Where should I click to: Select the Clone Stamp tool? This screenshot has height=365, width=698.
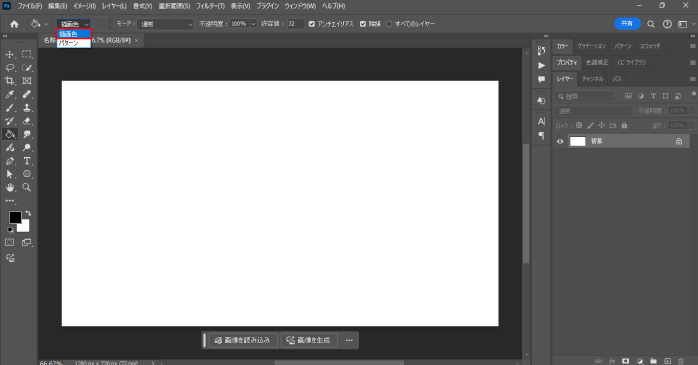pos(27,108)
